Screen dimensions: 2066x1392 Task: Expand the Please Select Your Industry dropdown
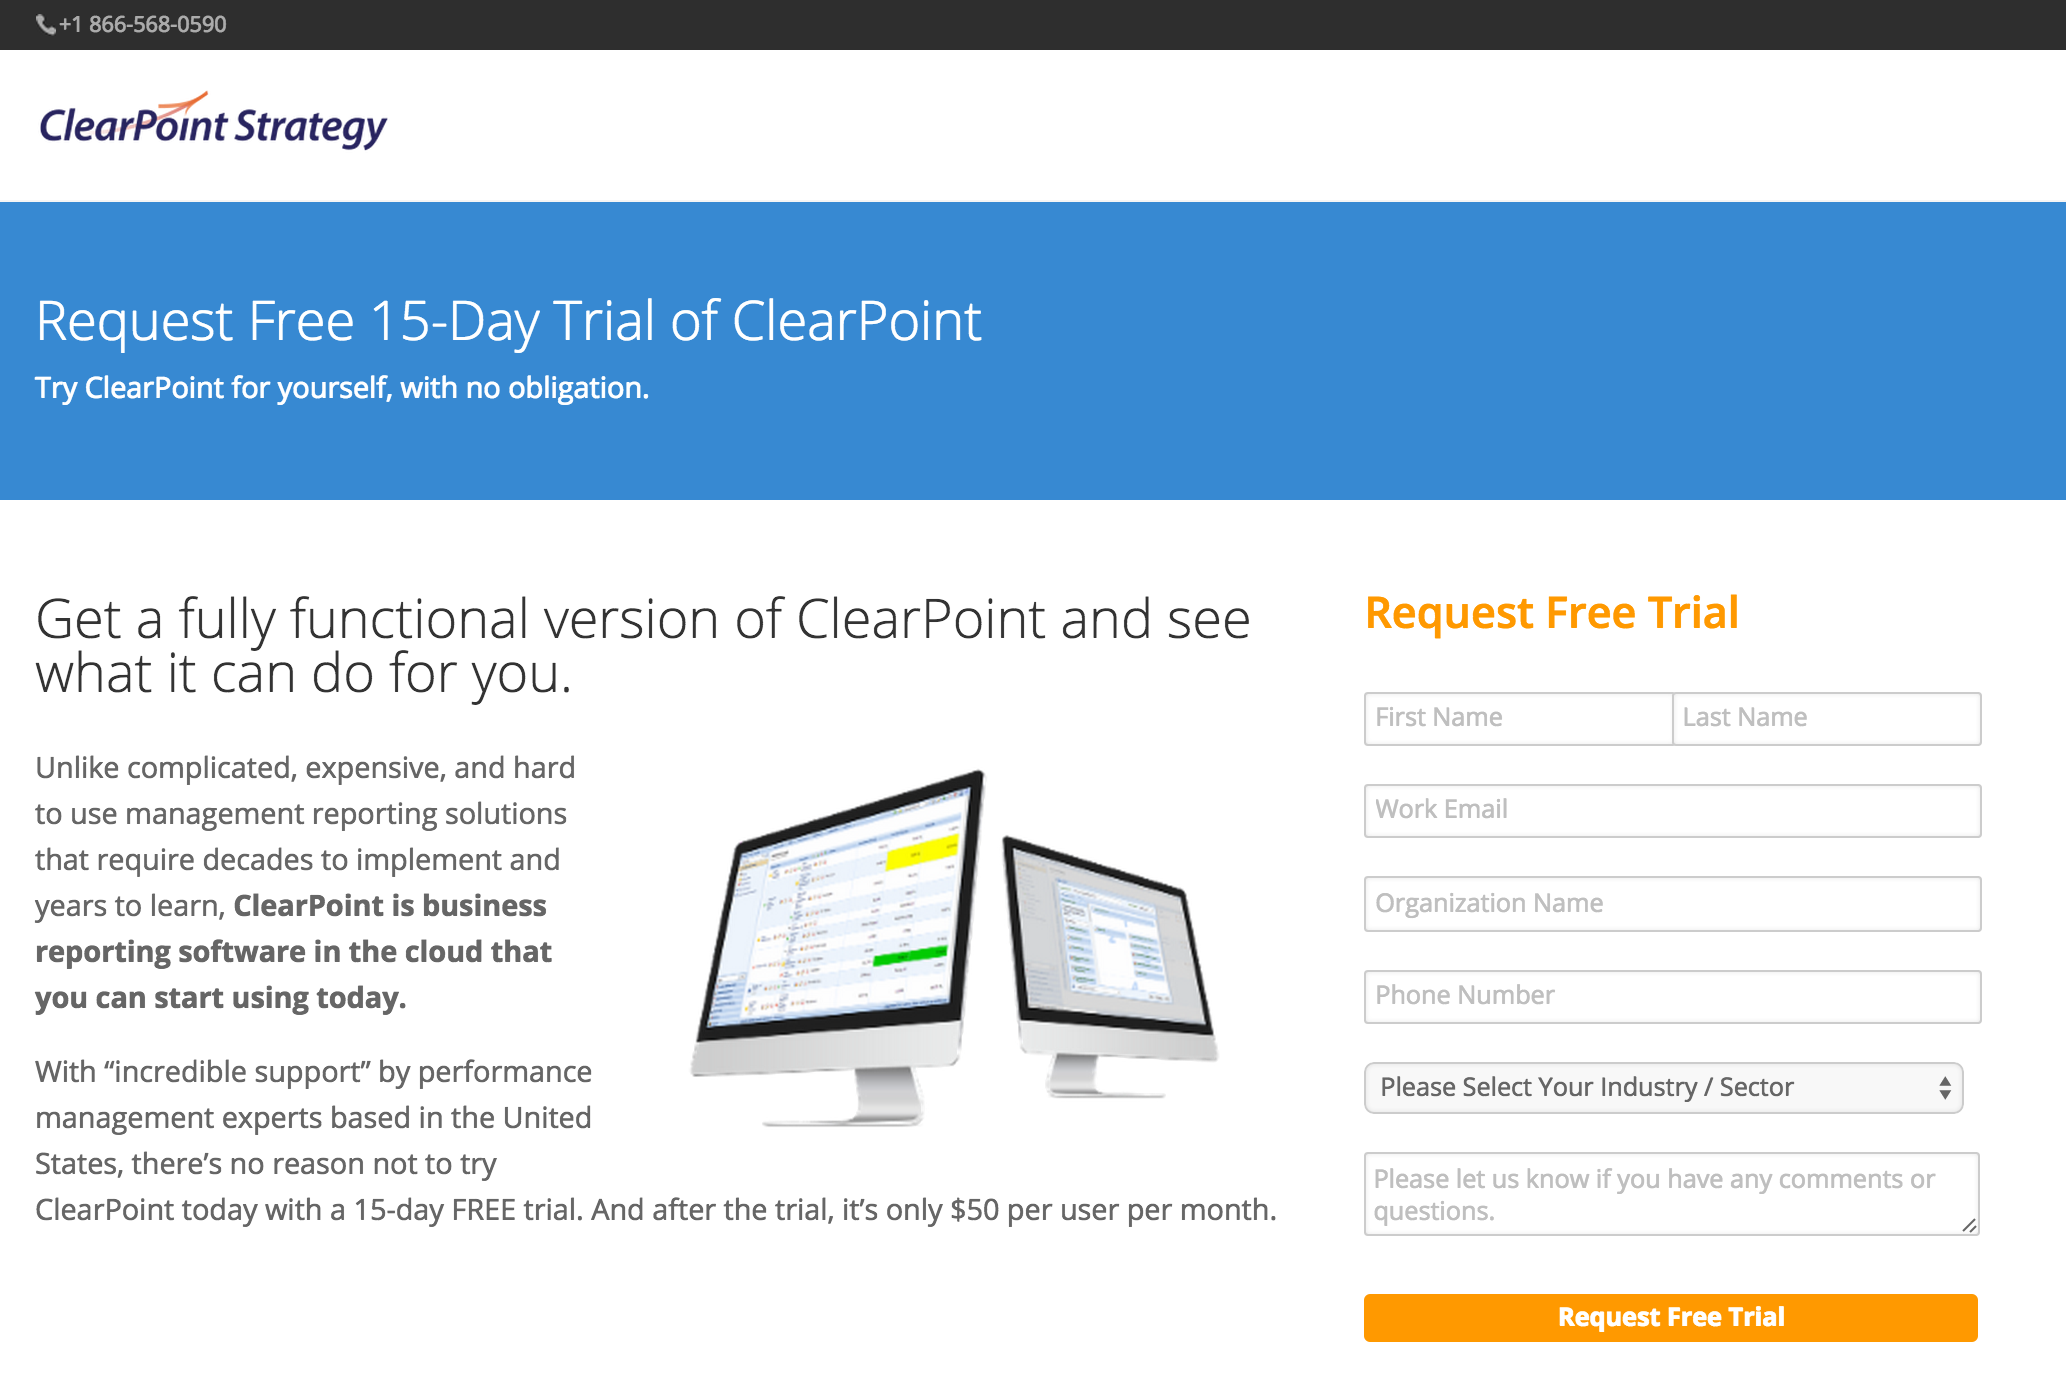coord(1673,1088)
